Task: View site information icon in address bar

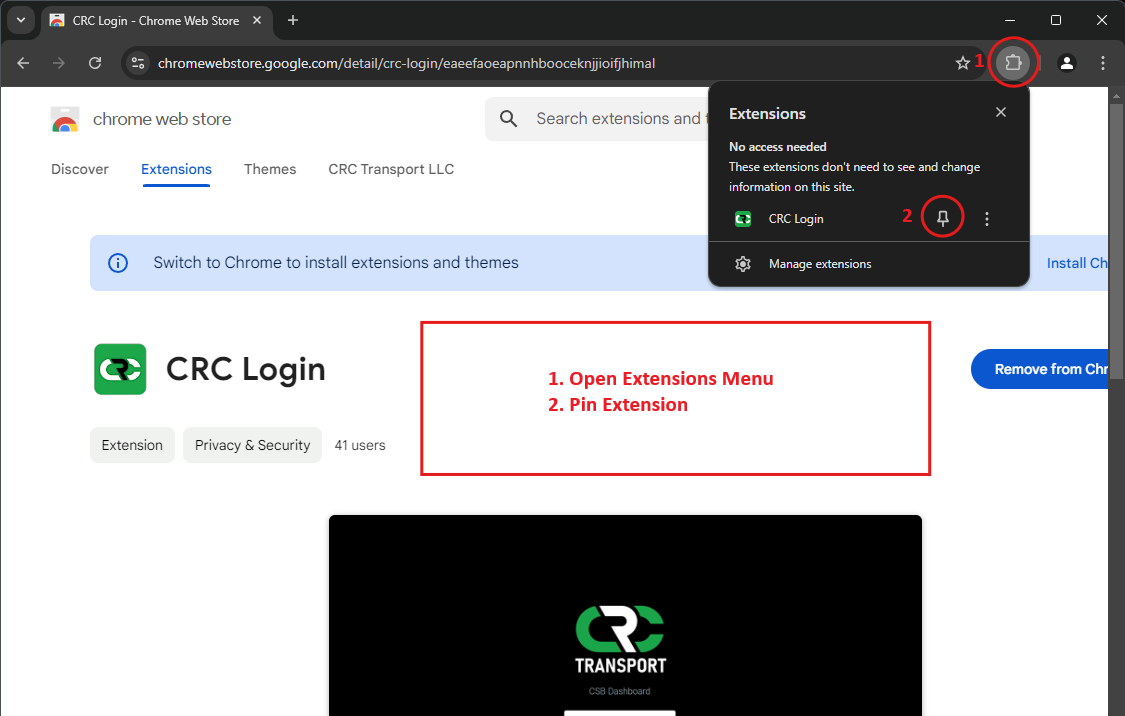Action: click(138, 63)
